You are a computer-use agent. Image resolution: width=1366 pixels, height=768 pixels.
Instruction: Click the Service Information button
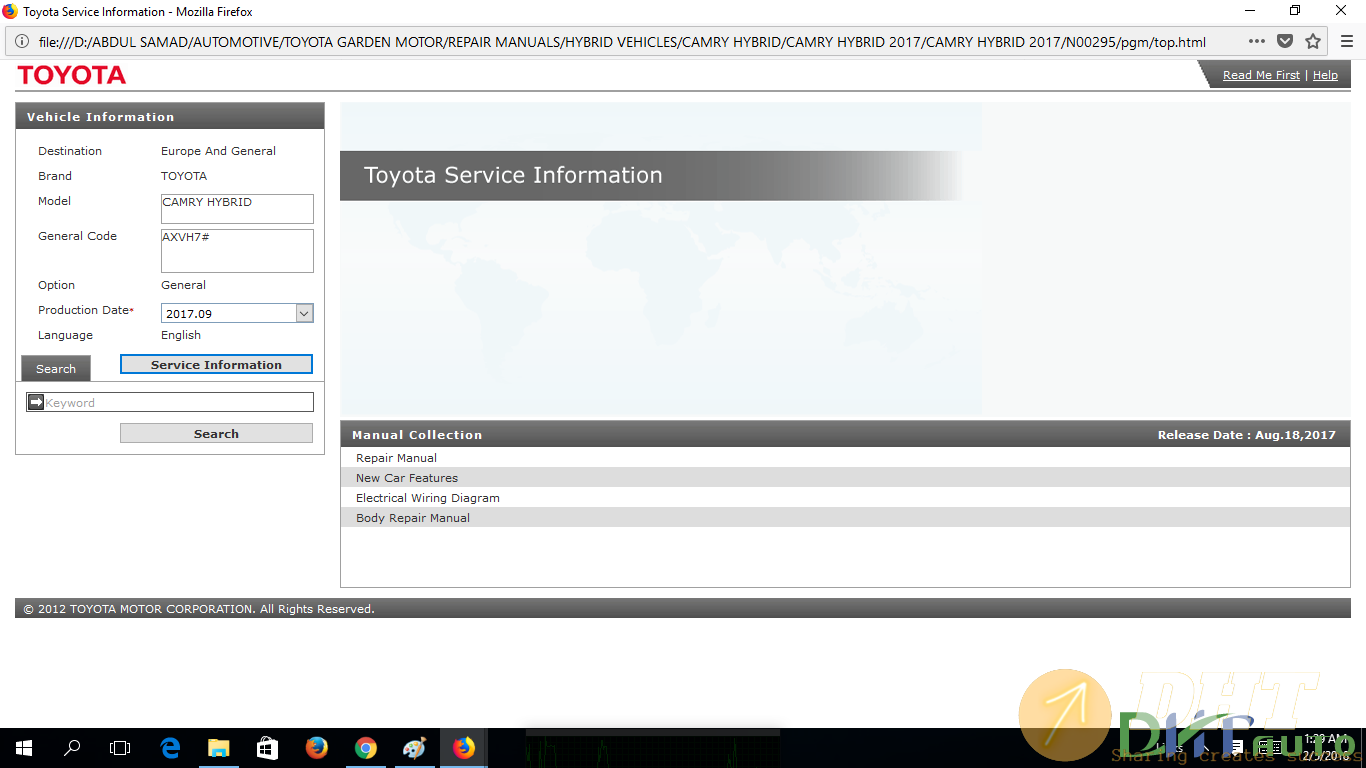tap(216, 365)
